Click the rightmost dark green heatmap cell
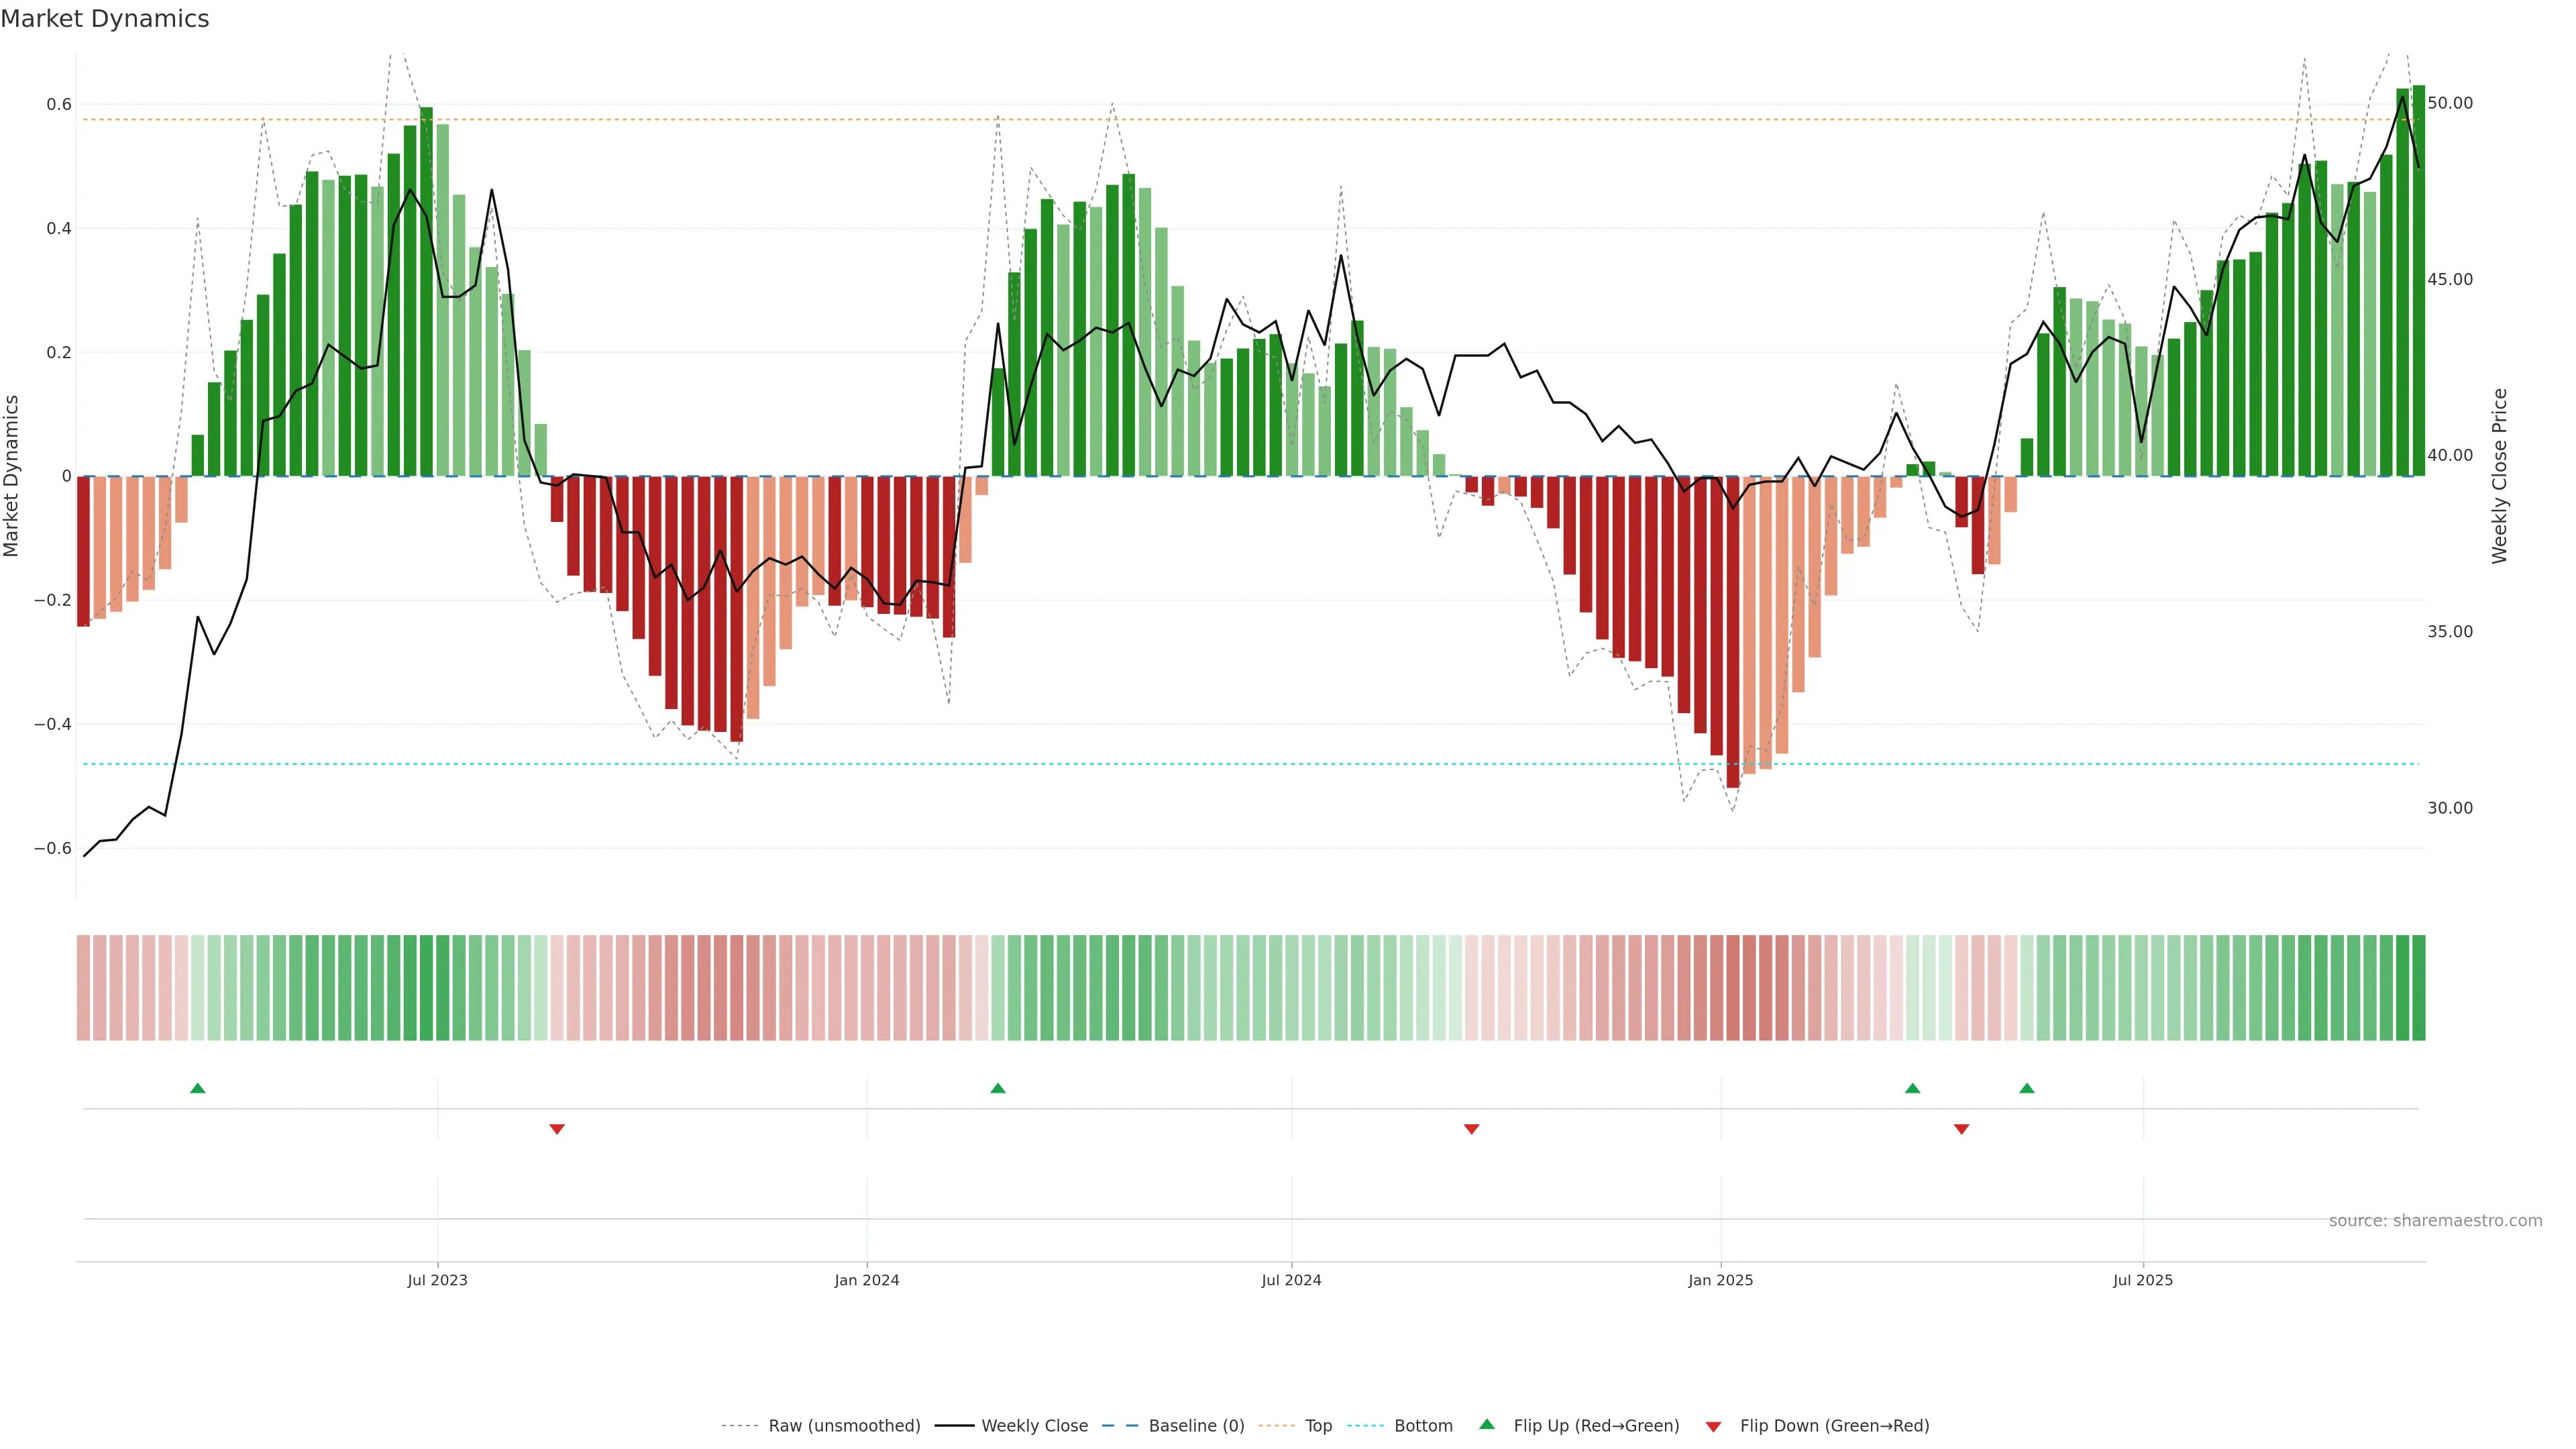The image size is (2576, 1449). 2418,987
